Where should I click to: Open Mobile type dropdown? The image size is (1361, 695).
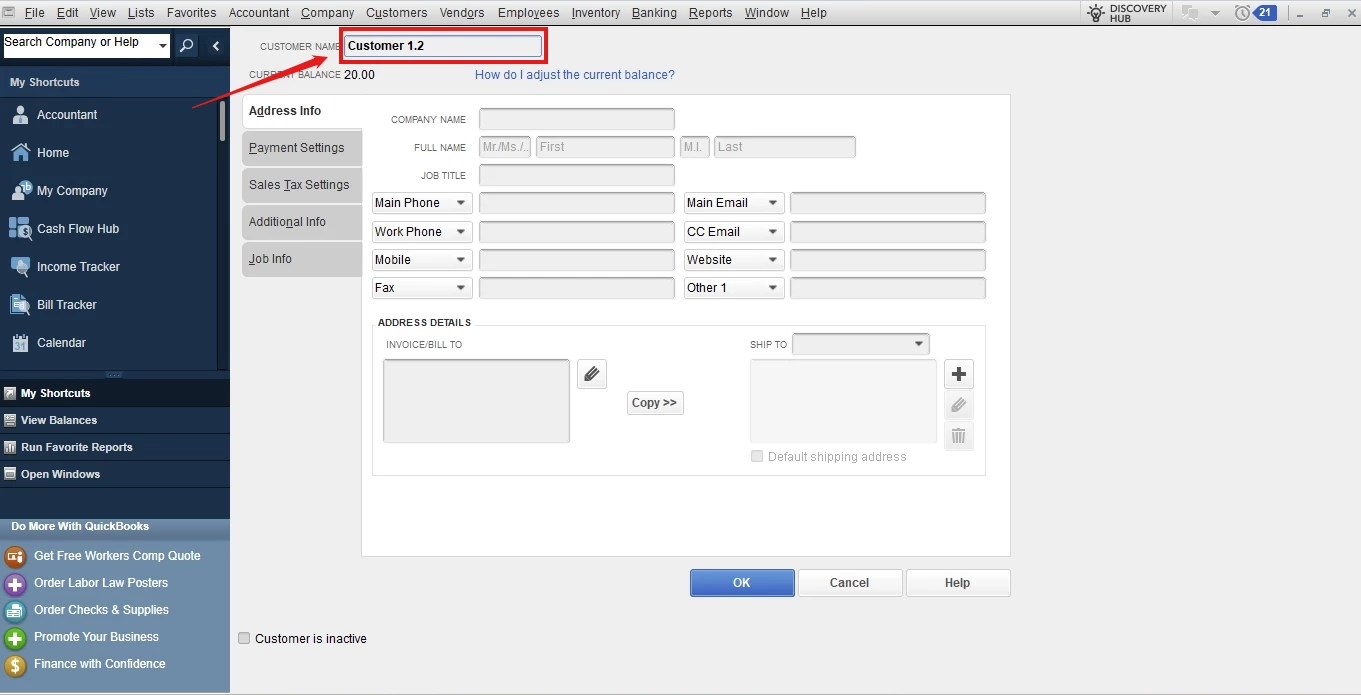coord(422,259)
